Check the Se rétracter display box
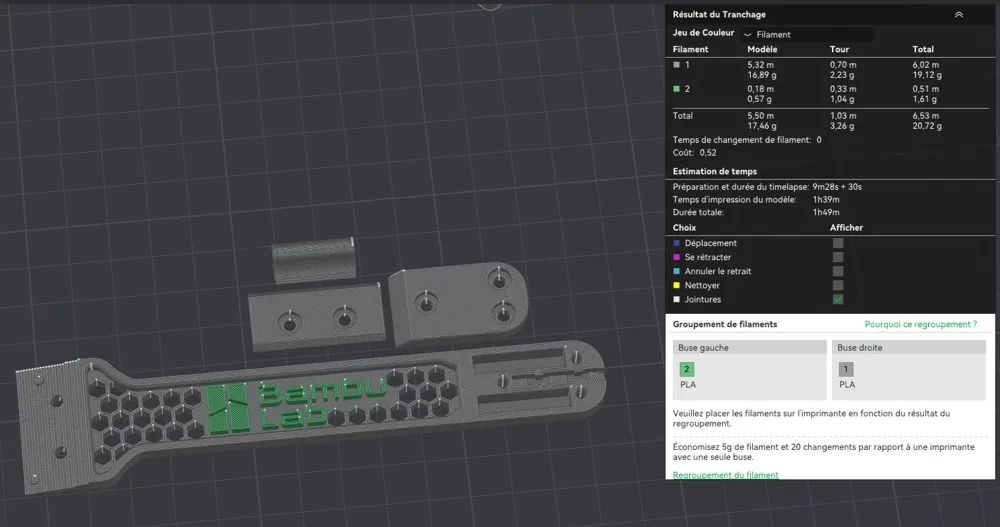The image size is (1000, 527). point(838,257)
